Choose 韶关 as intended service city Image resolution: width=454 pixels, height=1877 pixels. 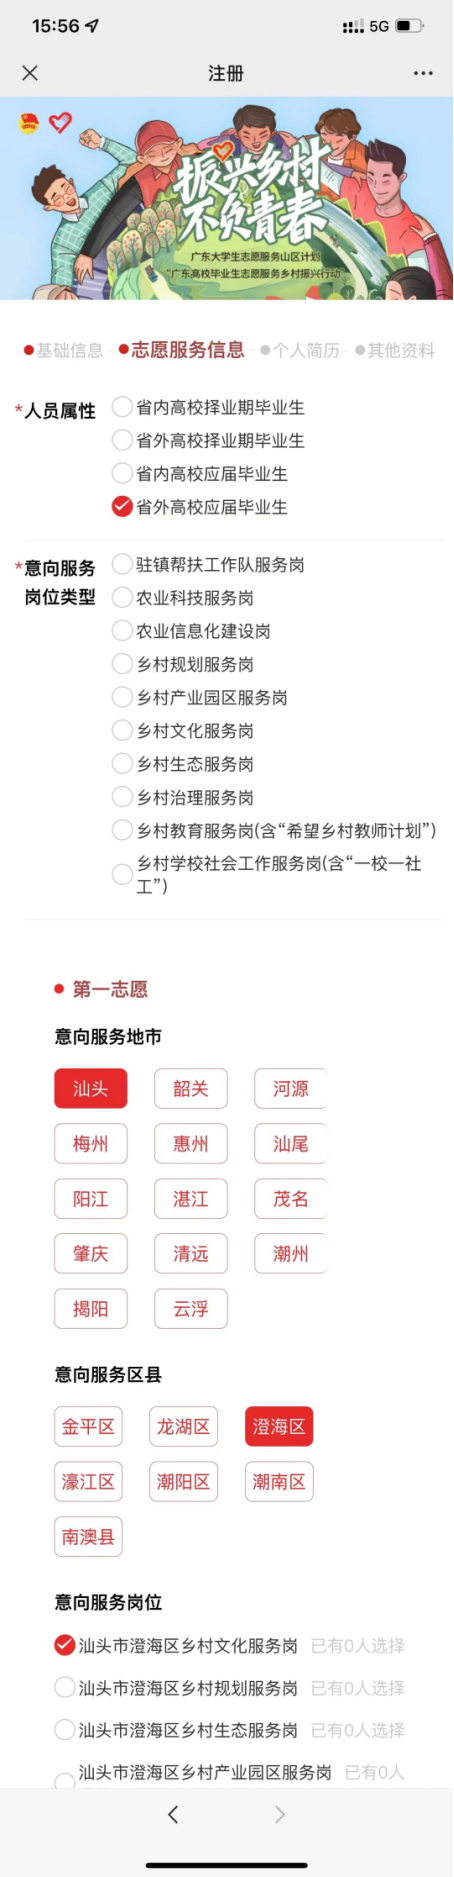191,1089
